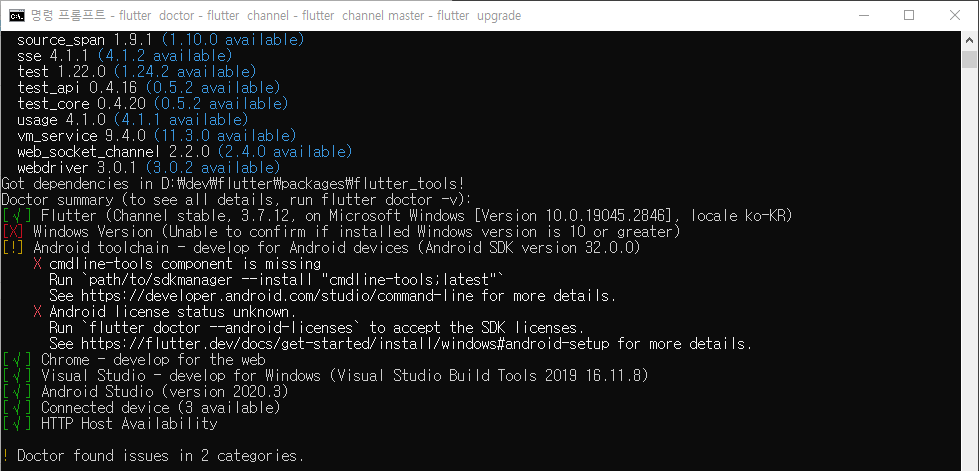This screenshot has height=471, width=979.
Task: Close the command prompt window
Action: point(955,16)
